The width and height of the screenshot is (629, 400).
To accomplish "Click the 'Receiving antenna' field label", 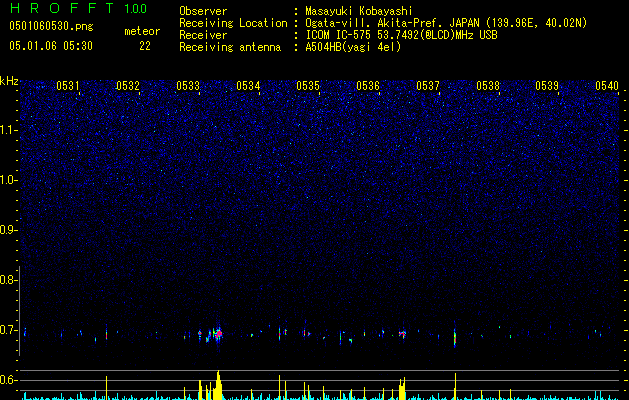I will [x=230, y=47].
